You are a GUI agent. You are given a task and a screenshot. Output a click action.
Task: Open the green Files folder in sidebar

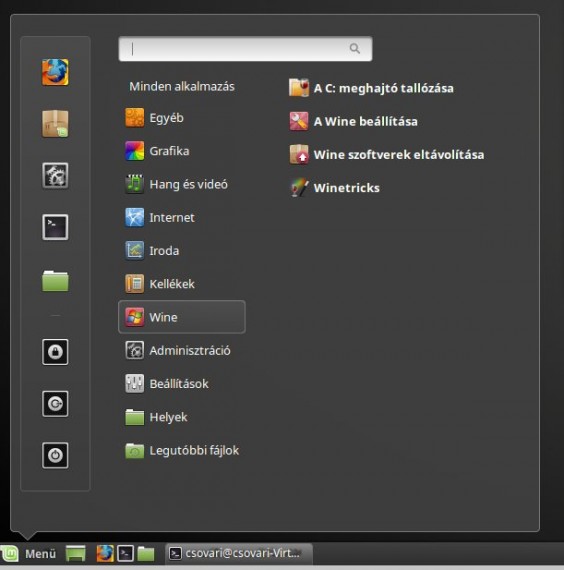point(55,281)
